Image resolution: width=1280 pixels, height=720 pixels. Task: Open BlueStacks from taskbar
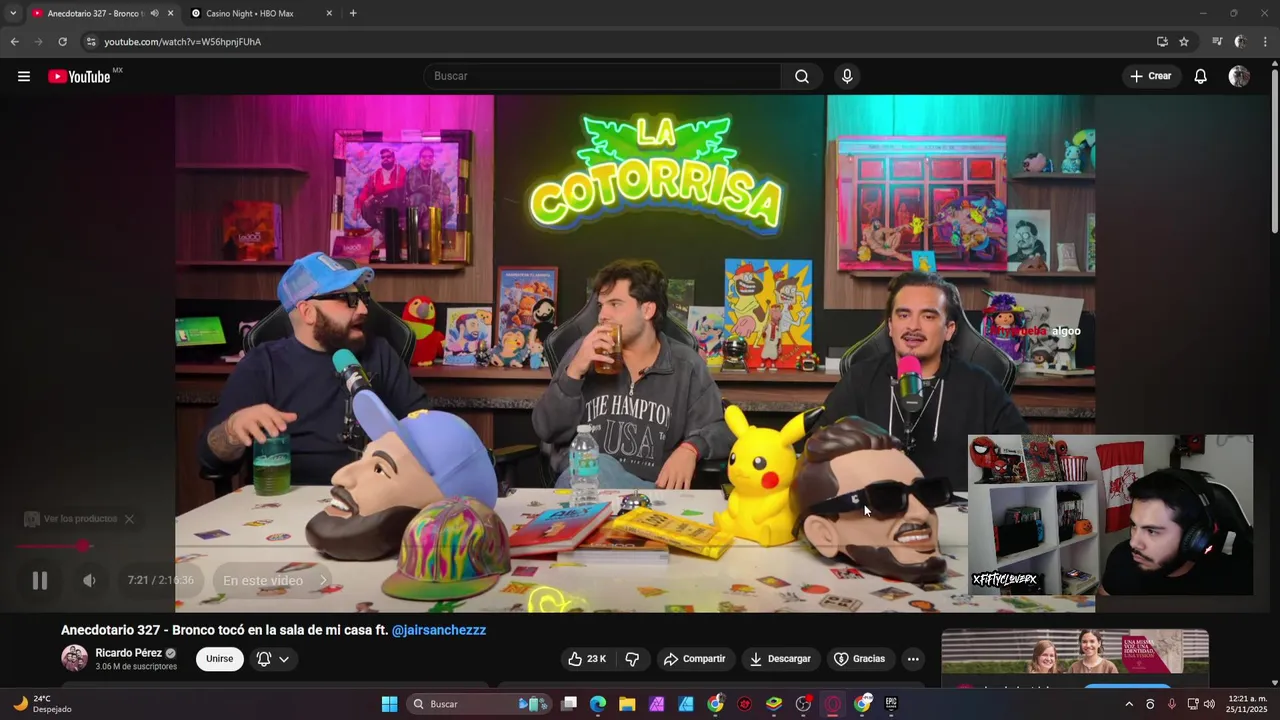click(774, 704)
